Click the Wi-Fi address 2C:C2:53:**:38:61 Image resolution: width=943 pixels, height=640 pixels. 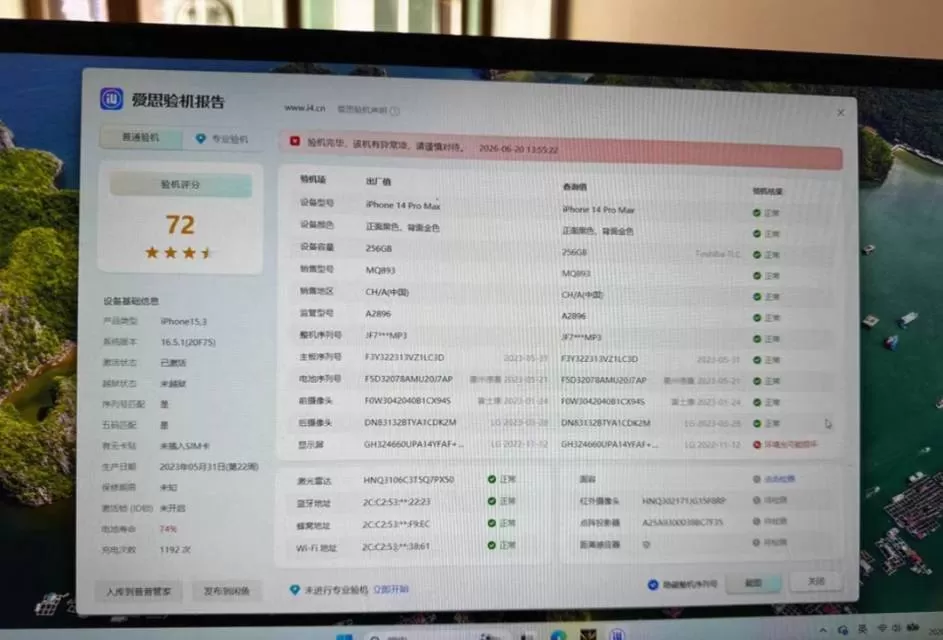(396, 547)
